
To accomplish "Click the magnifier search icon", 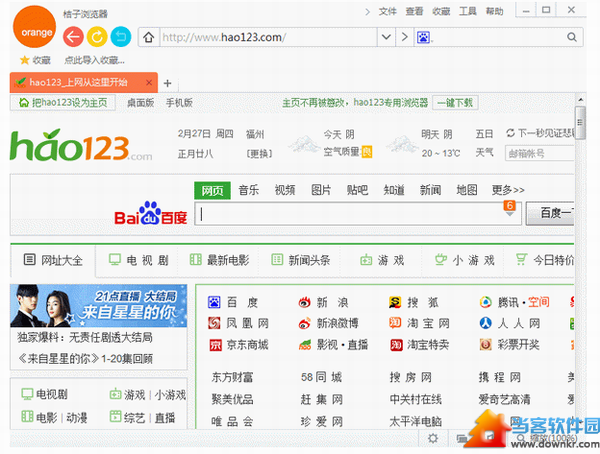I will coord(572,37).
